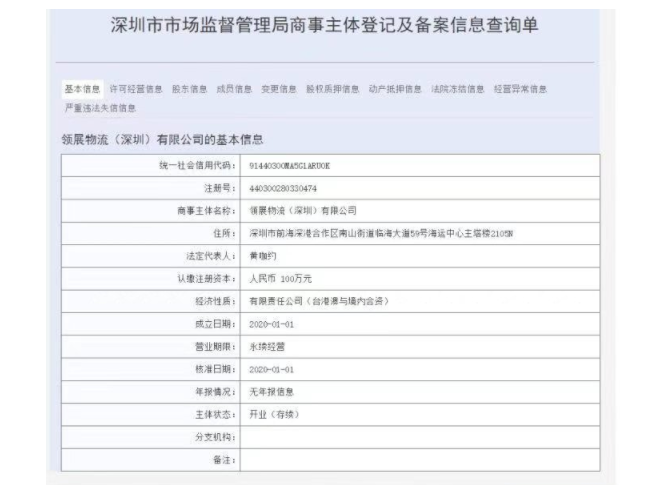Select the 股东信息 tab

point(190,89)
